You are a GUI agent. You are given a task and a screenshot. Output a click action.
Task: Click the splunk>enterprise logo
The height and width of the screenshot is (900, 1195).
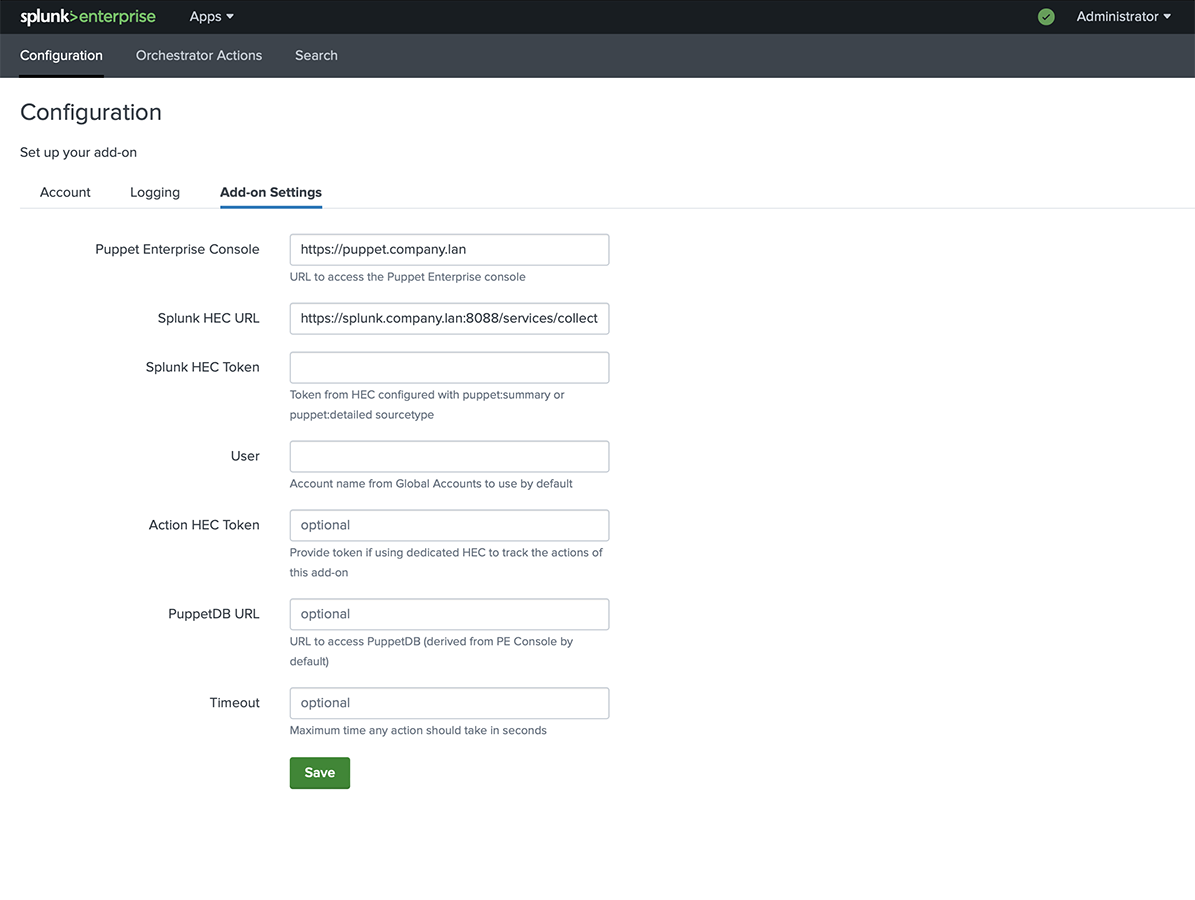(88, 17)
